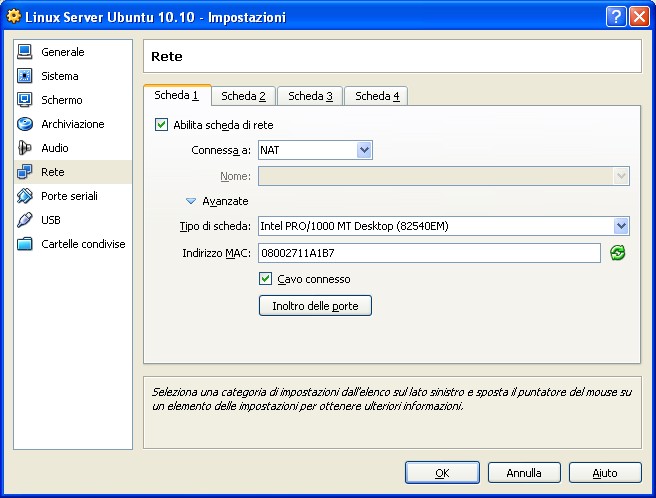Screen dimensions: 656x498
Task: Click the Inoltro delle porte button
Action: tap(315, 305)
